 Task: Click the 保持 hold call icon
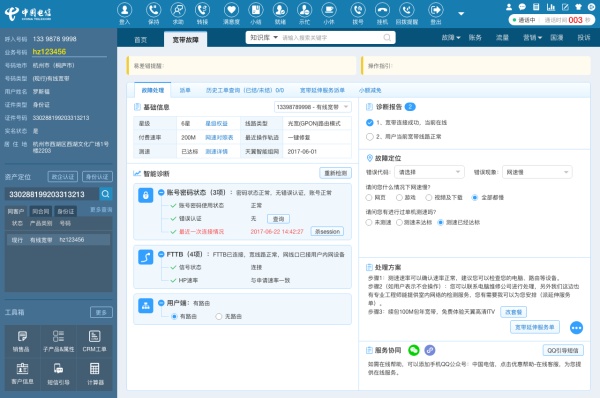coord(153,10)
